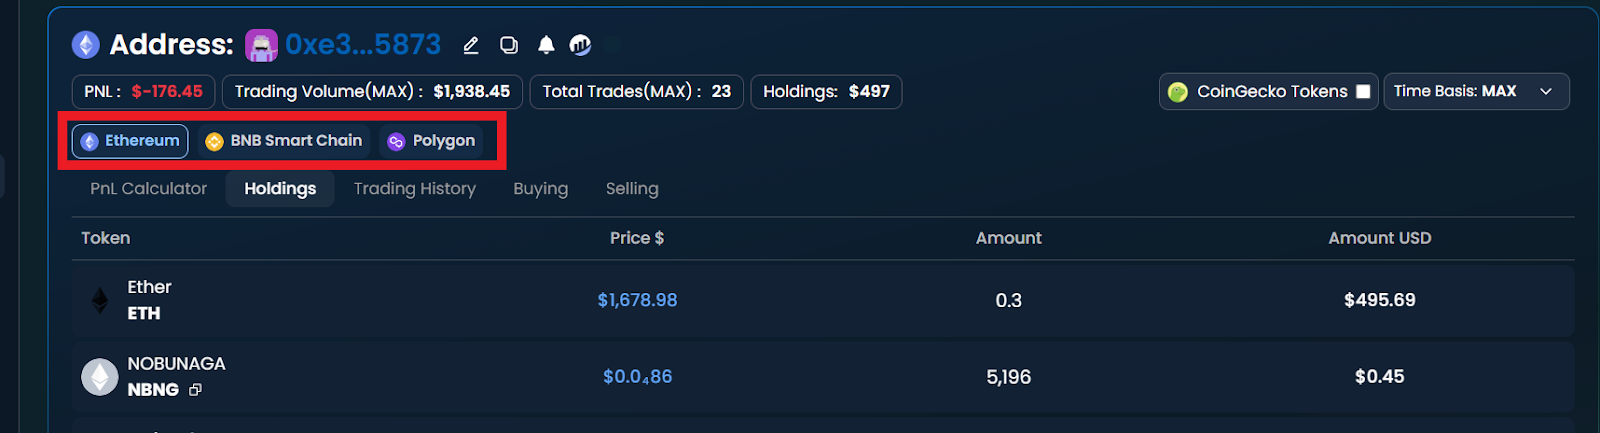This screenshot has width=1600, height=433.
Task: Select the Ethereum chain filter
Action: click(x=130, y=141)
